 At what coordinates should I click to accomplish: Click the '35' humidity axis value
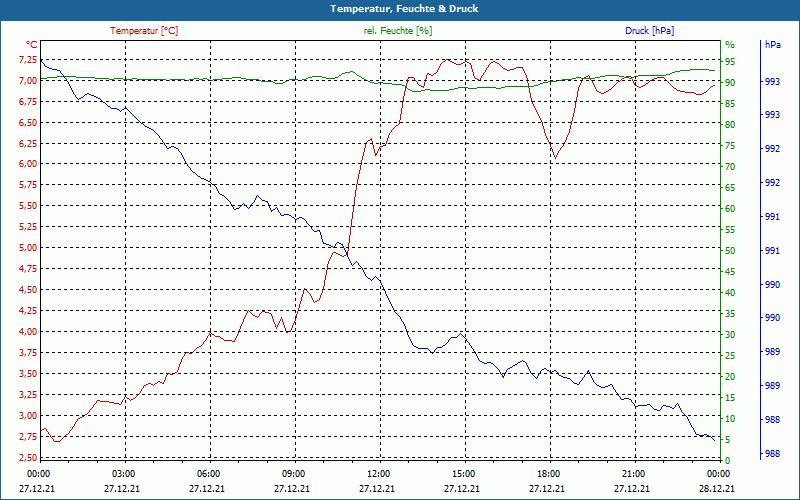pos(730,314)
